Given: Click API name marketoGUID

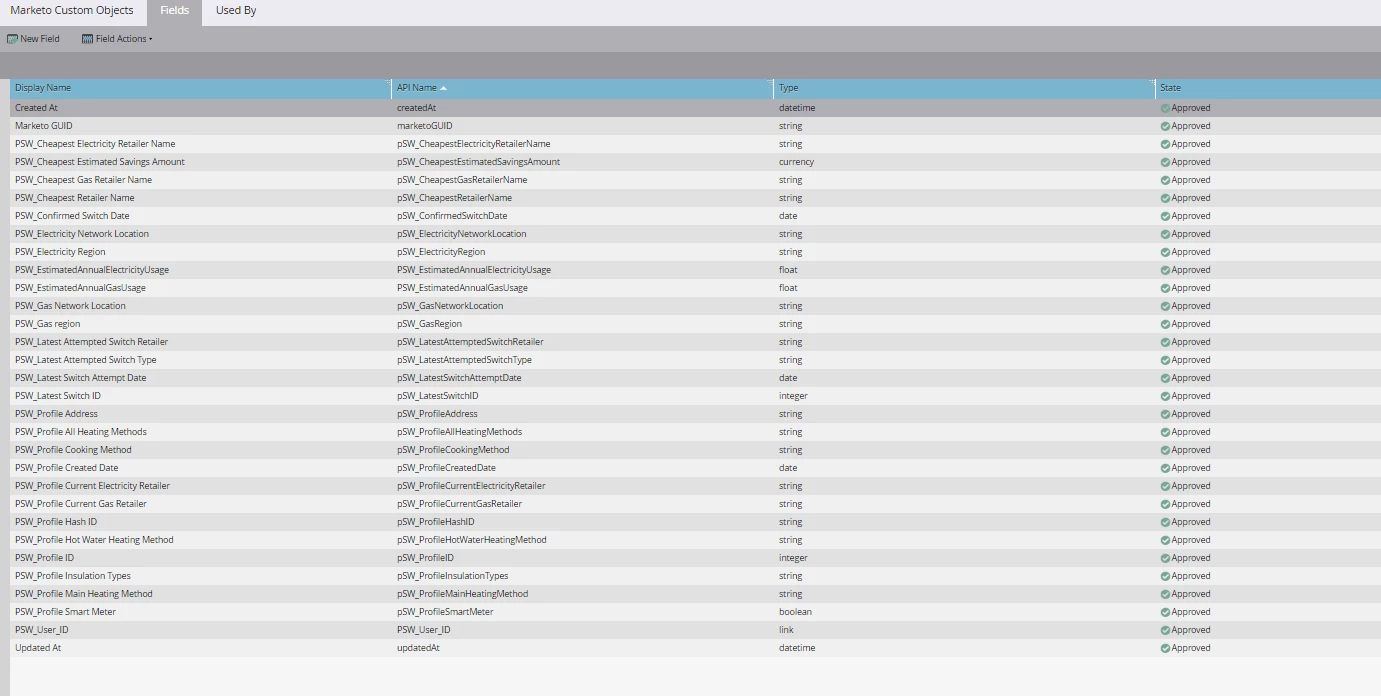Looking at the screenshot, I should [425, 126].
